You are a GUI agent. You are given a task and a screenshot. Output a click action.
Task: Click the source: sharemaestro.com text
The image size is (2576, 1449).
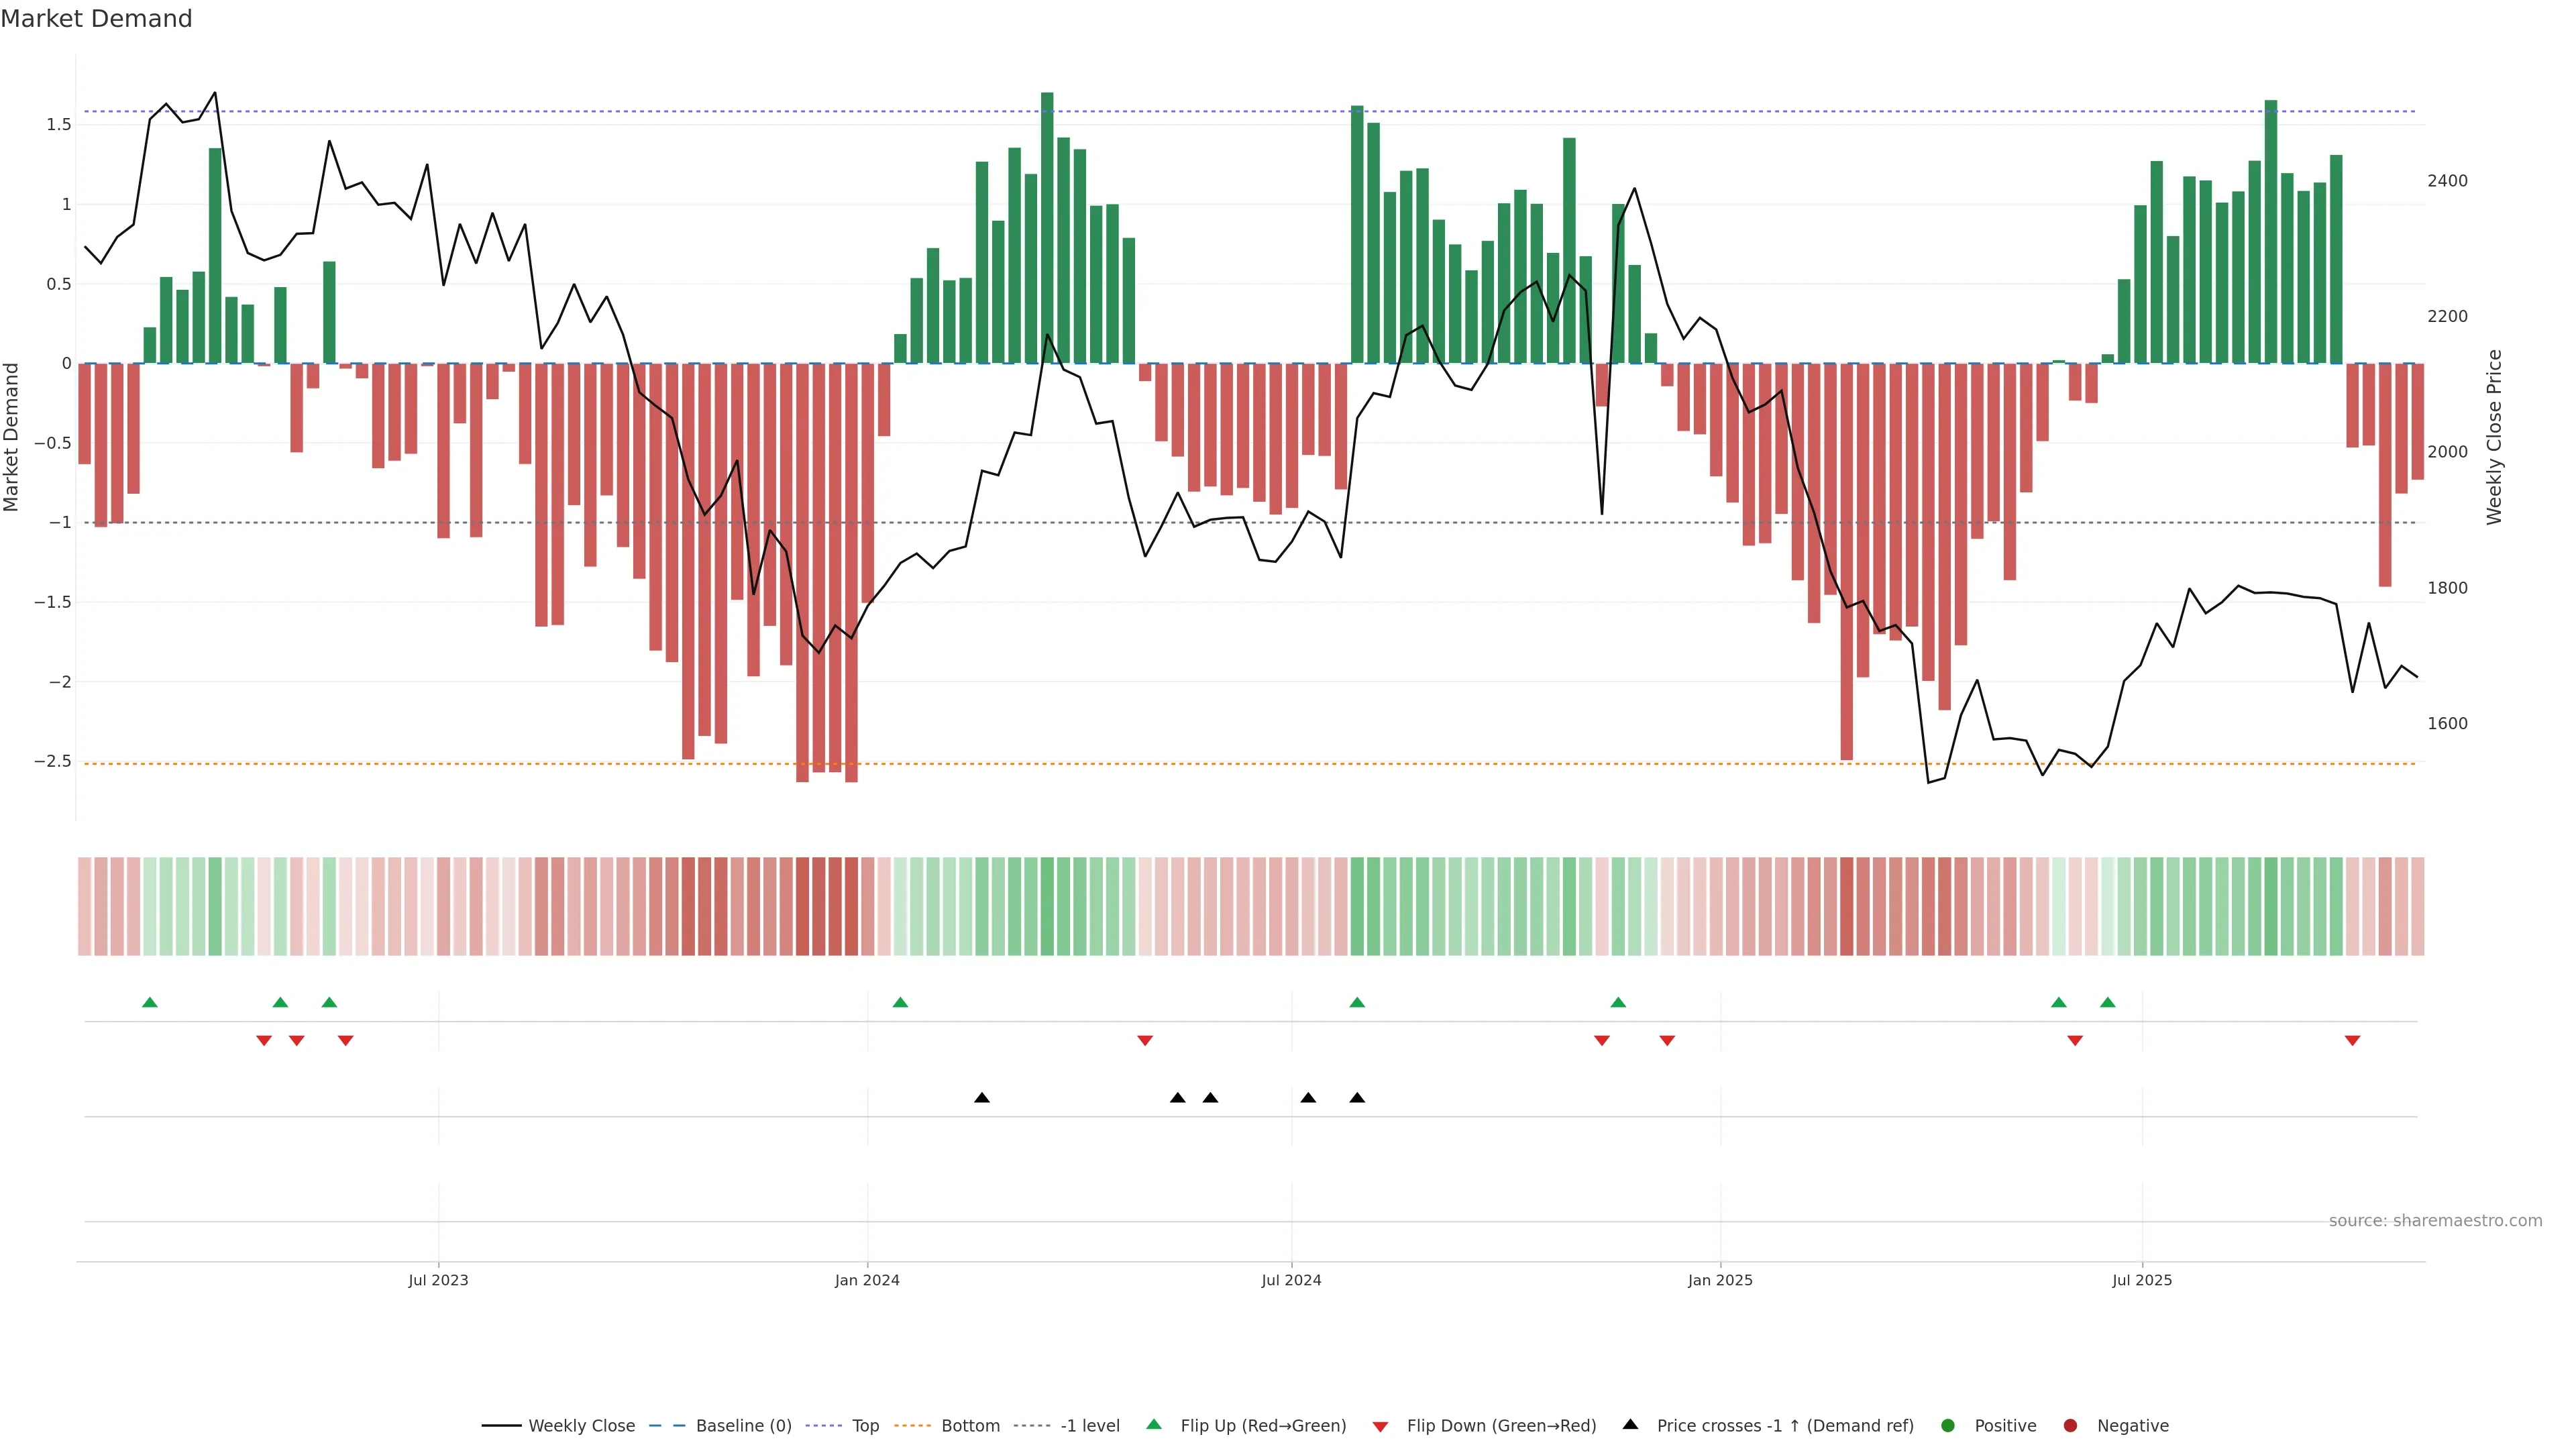click(x=2435, y=1221)
